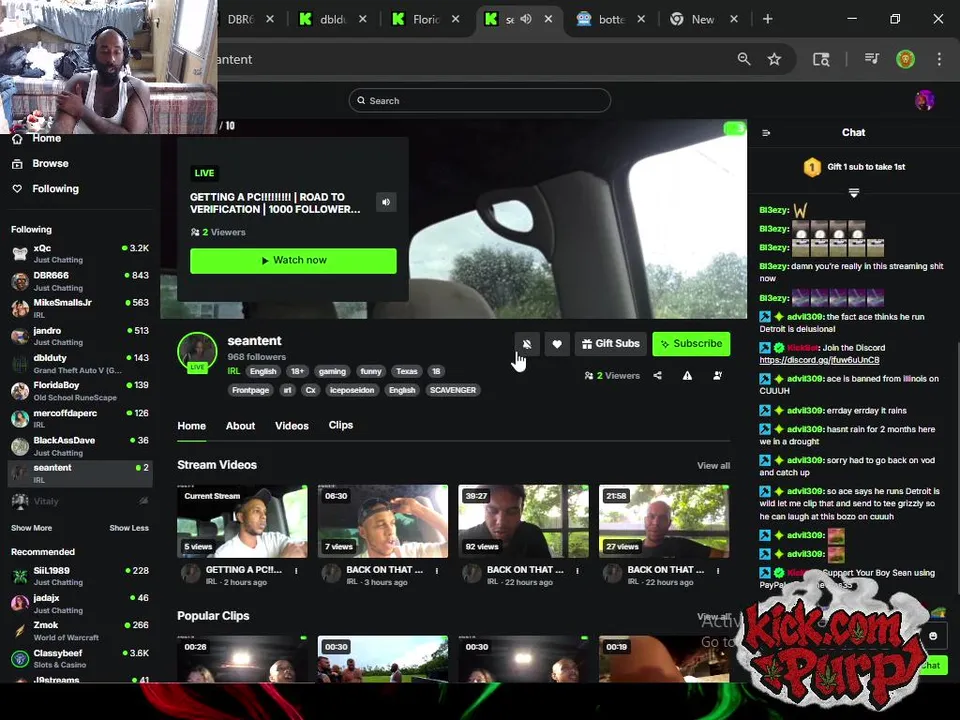Open mercoffdaperc channel in sidebar

pyautogui.click(x=80, y=418)
